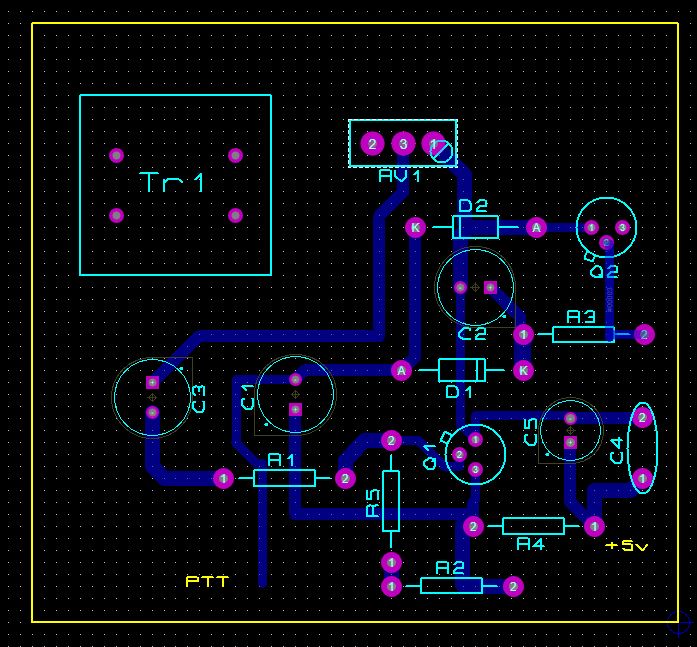697x647 pixels.
Task: Click the square pad of capacitor C5
Action: 570,442
